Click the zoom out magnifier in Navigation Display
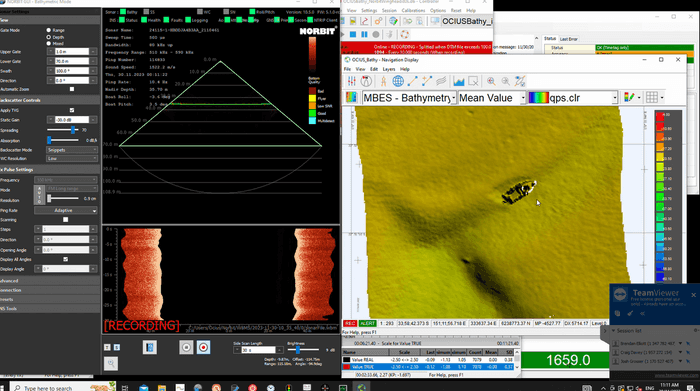 505,81
